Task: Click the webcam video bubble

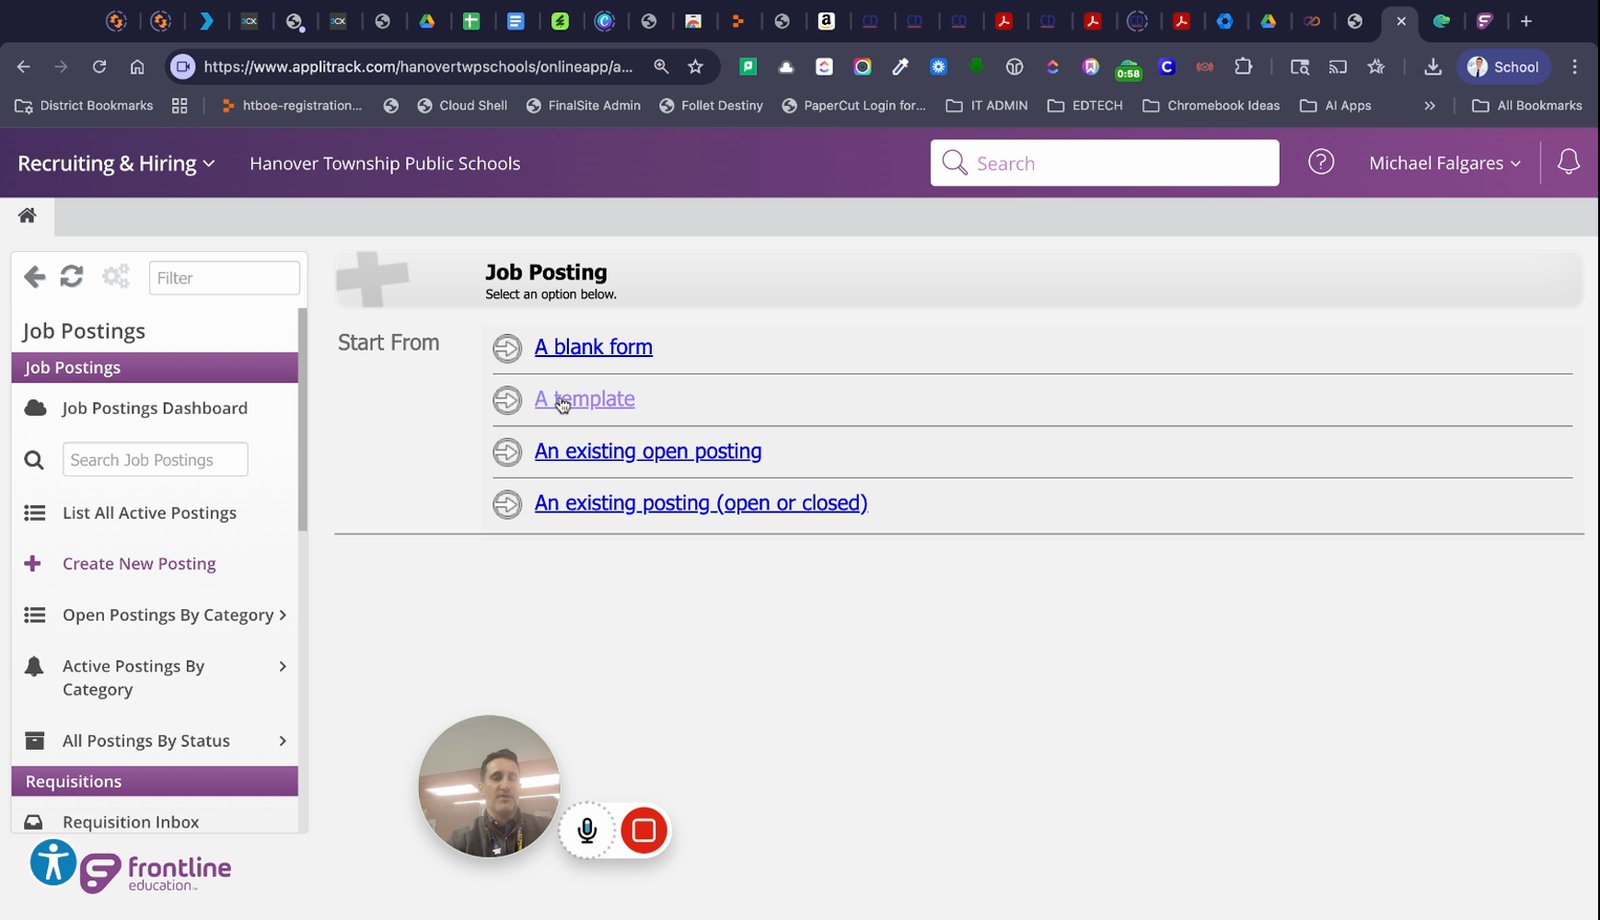Action: tap(489, 786)
